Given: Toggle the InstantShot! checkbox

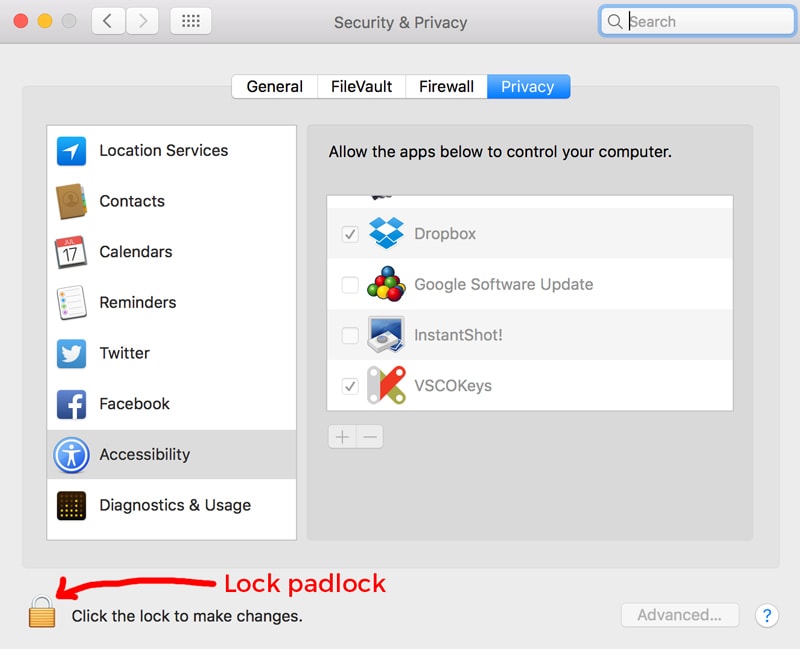Looking at the screenshot, I should (x=350, y=335).
